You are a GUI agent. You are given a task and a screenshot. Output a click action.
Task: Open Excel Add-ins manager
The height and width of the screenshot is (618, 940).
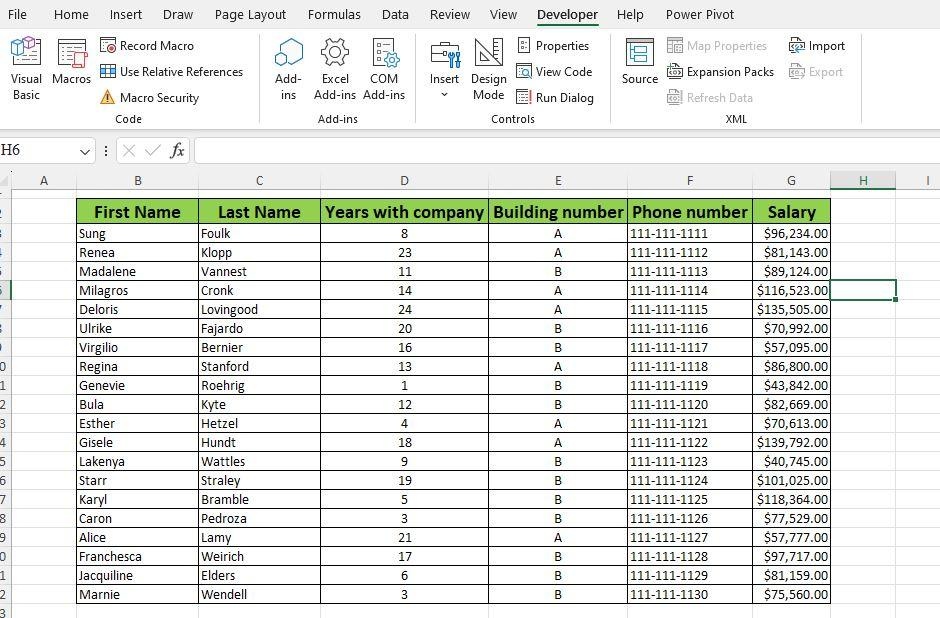[x=335, y=69]
